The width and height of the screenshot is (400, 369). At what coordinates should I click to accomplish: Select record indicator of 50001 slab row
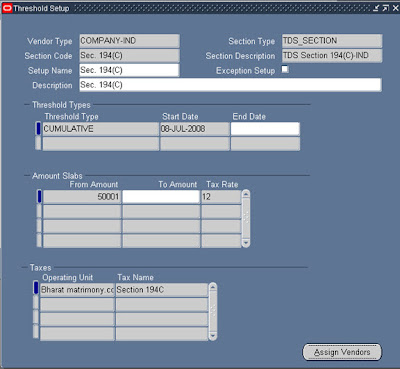tap(39, 197)
